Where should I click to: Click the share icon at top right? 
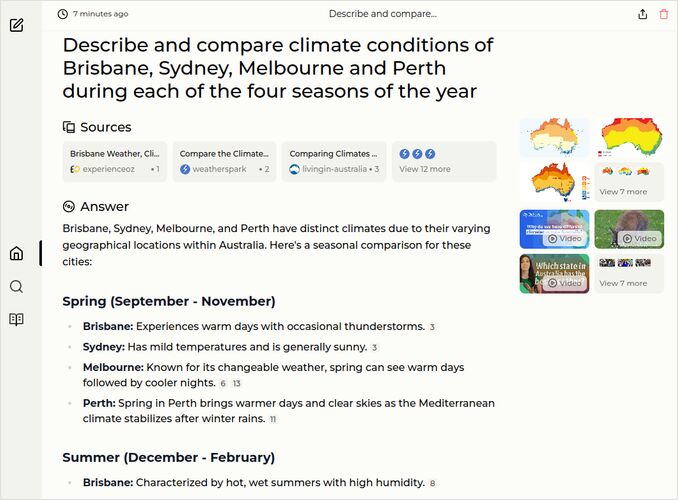643,14
